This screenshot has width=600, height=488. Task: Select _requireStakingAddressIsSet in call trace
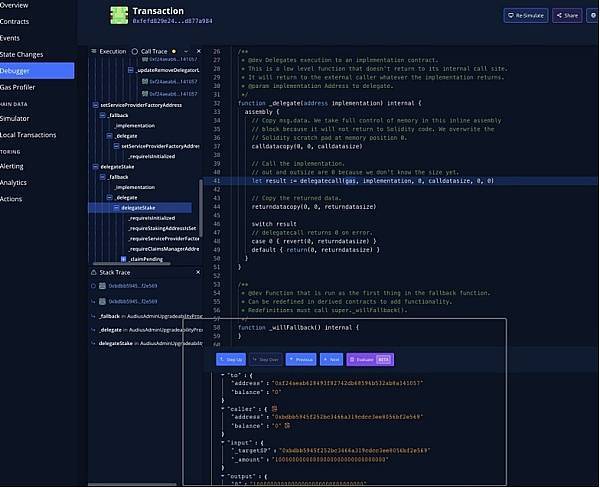click(x=162, y=228)
